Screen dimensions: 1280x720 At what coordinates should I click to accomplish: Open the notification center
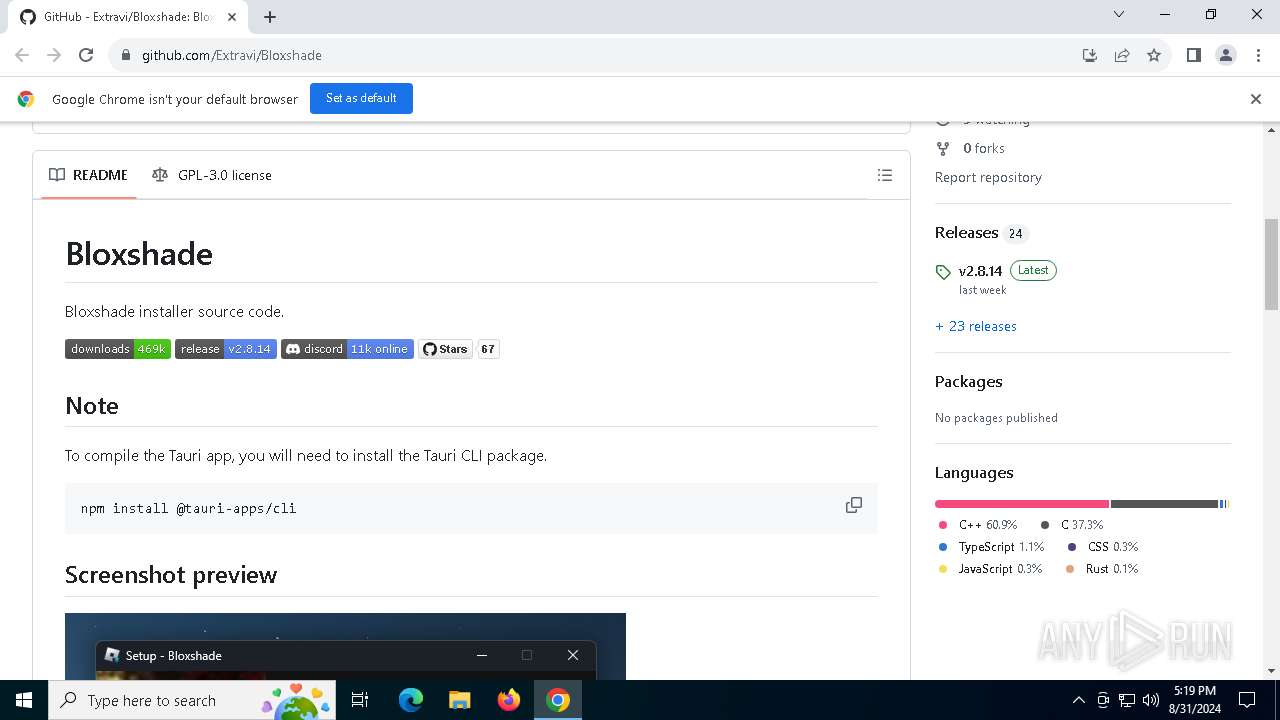1247,700
